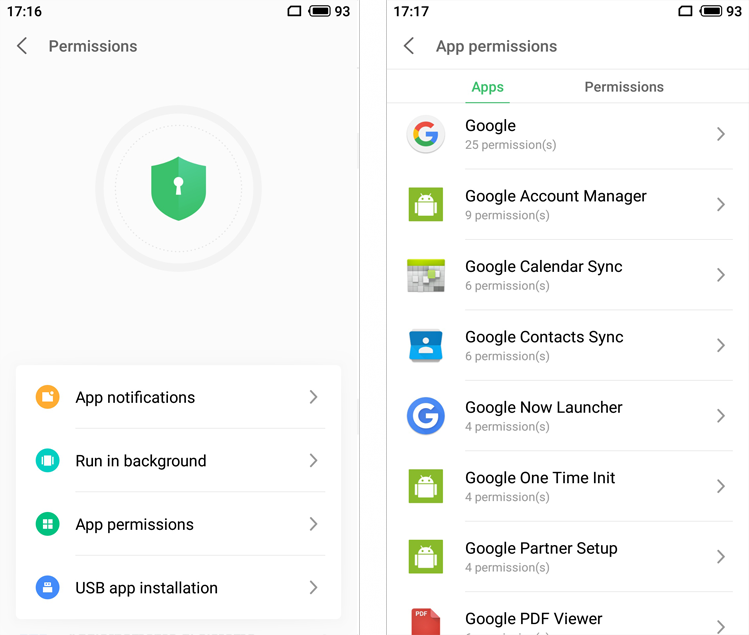The height and width of the screenshot is (635, 749).
Task: Tap '9 permission(s)' under Account Manager
Action: click(x=507, y=215)
